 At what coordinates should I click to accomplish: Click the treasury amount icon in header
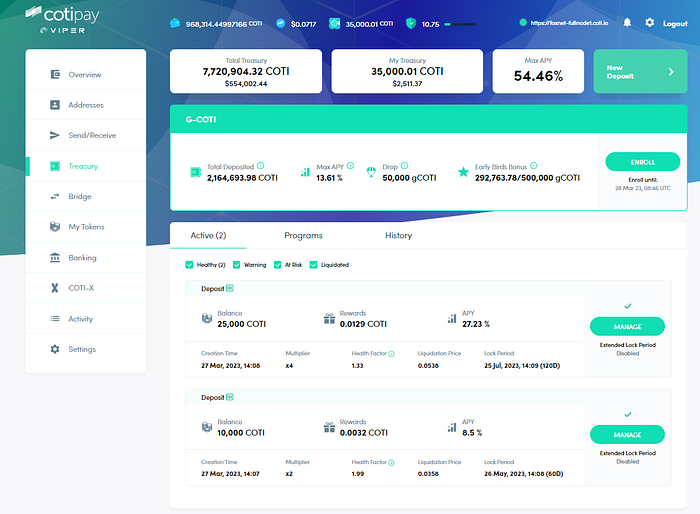[334, 24]
